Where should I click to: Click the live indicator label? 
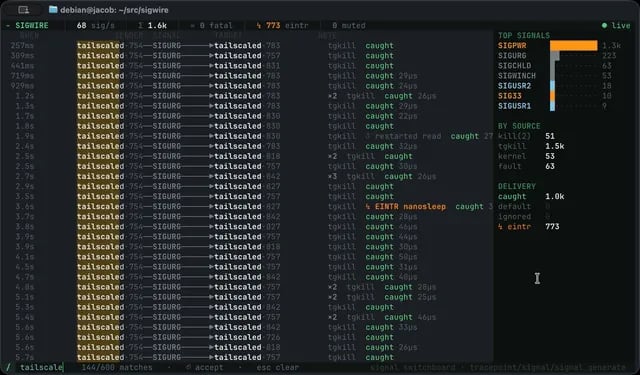(x=621, y=25)
